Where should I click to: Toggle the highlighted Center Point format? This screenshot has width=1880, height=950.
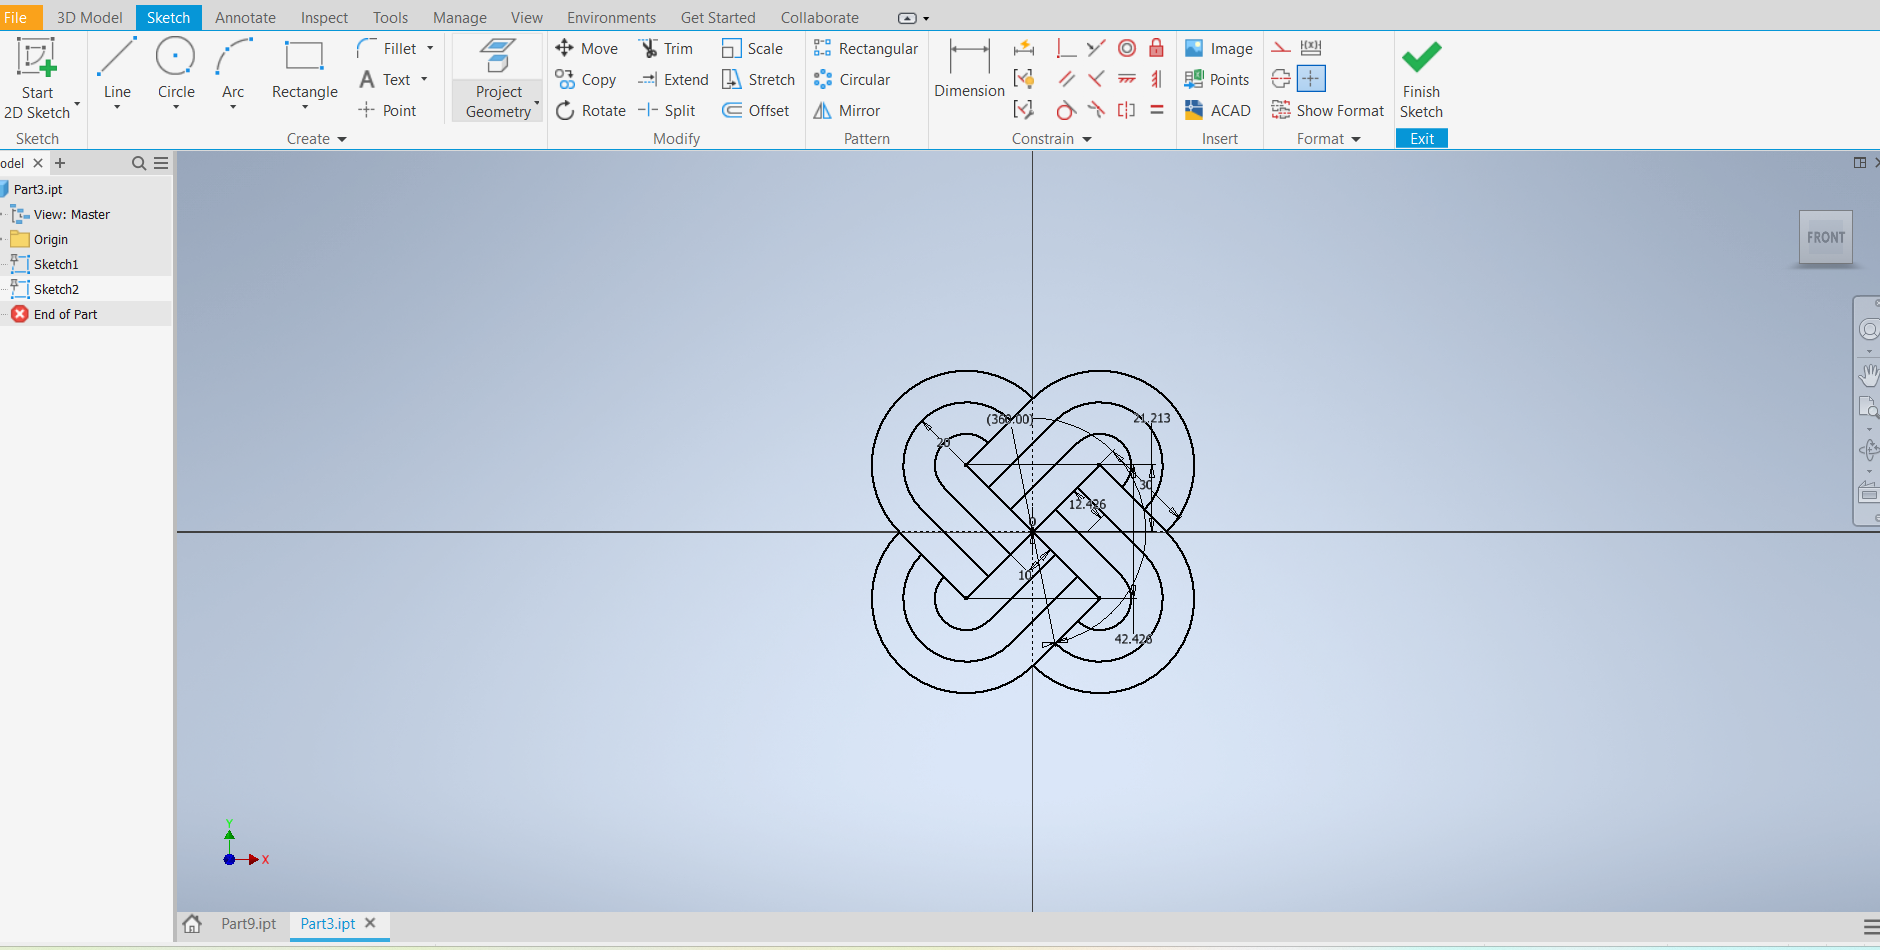pyautogui.click(x=1311, y=79)
